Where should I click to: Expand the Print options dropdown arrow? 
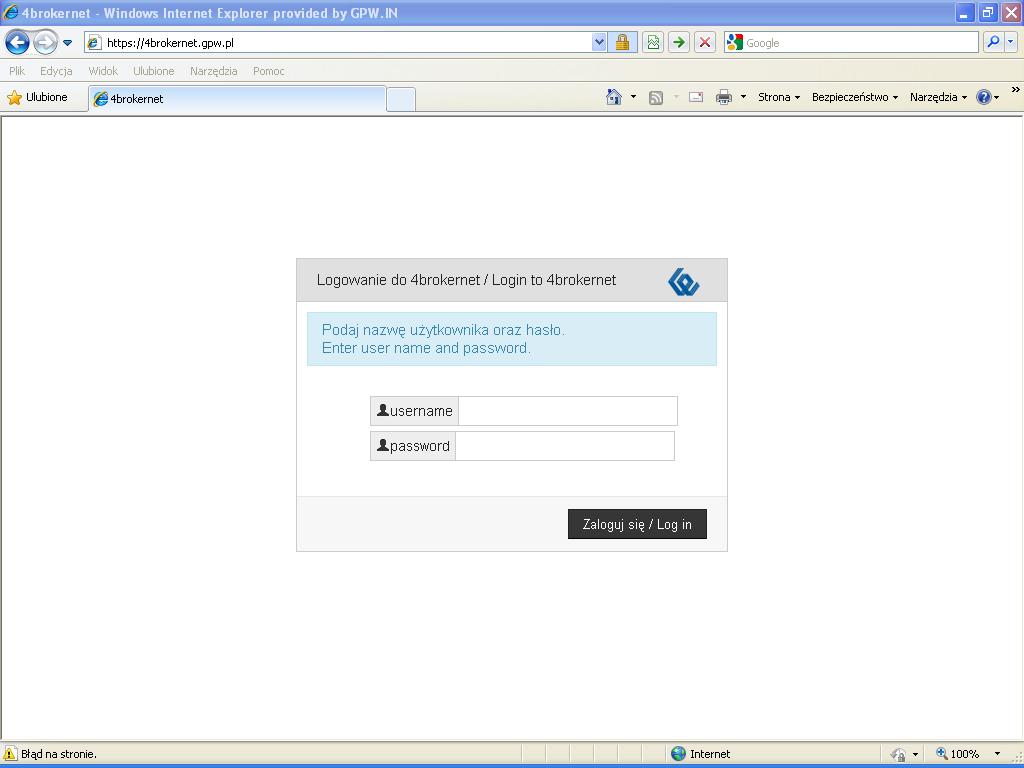coord(743,97)
